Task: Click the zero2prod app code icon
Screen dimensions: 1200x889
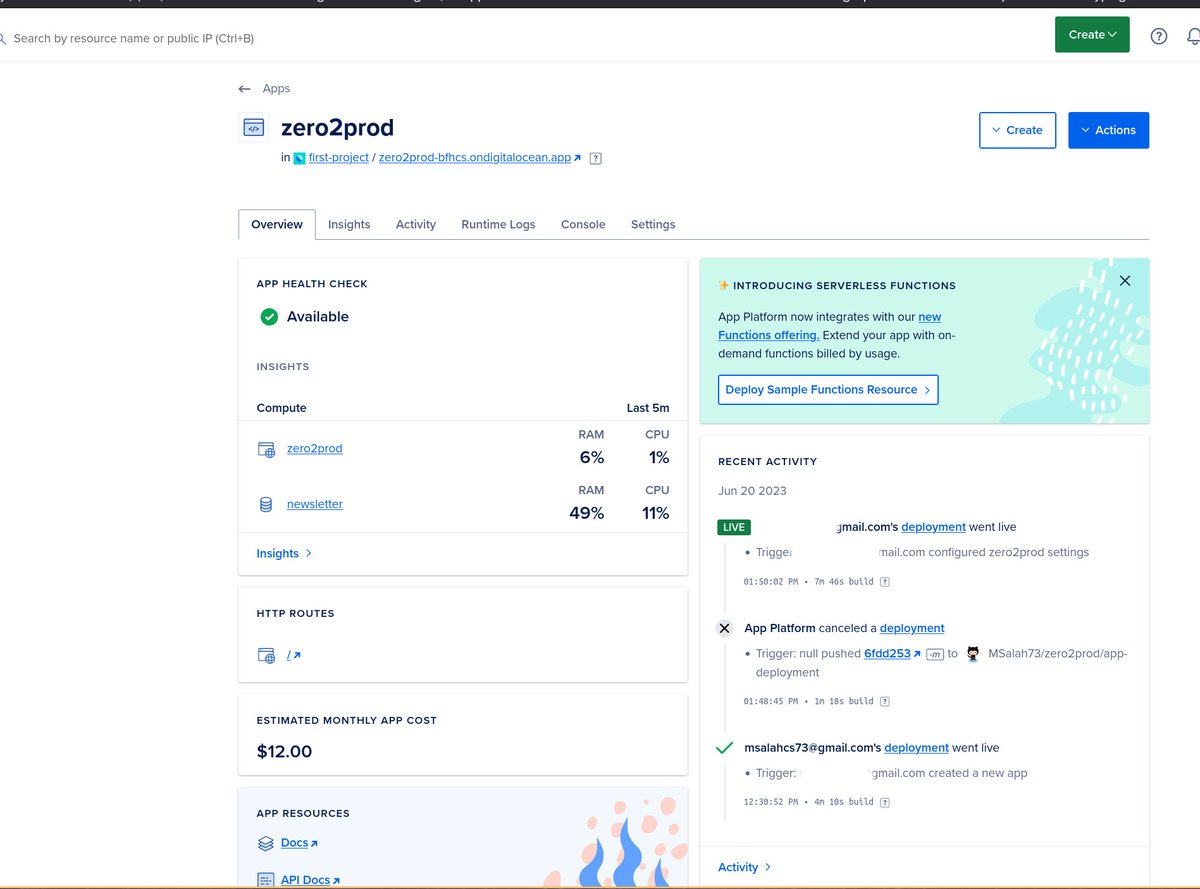Action: tap(254, 128)
